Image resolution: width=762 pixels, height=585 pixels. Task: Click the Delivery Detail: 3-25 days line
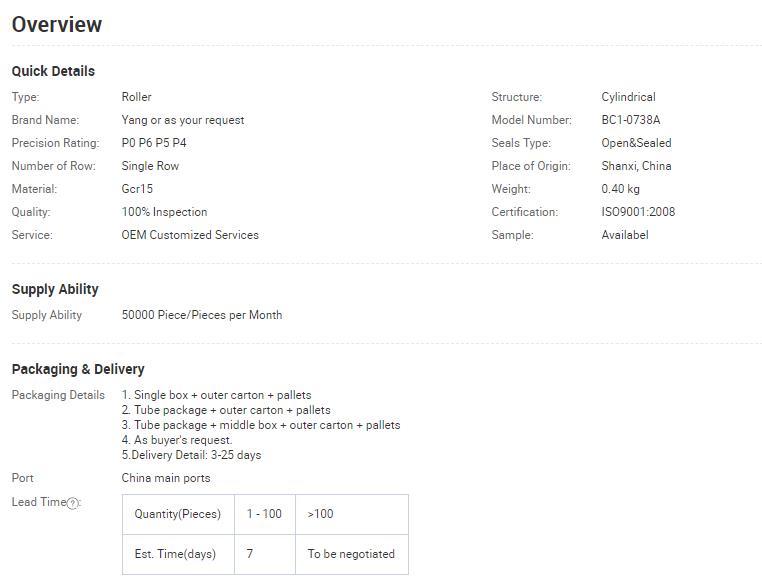(x=191, y=455)
